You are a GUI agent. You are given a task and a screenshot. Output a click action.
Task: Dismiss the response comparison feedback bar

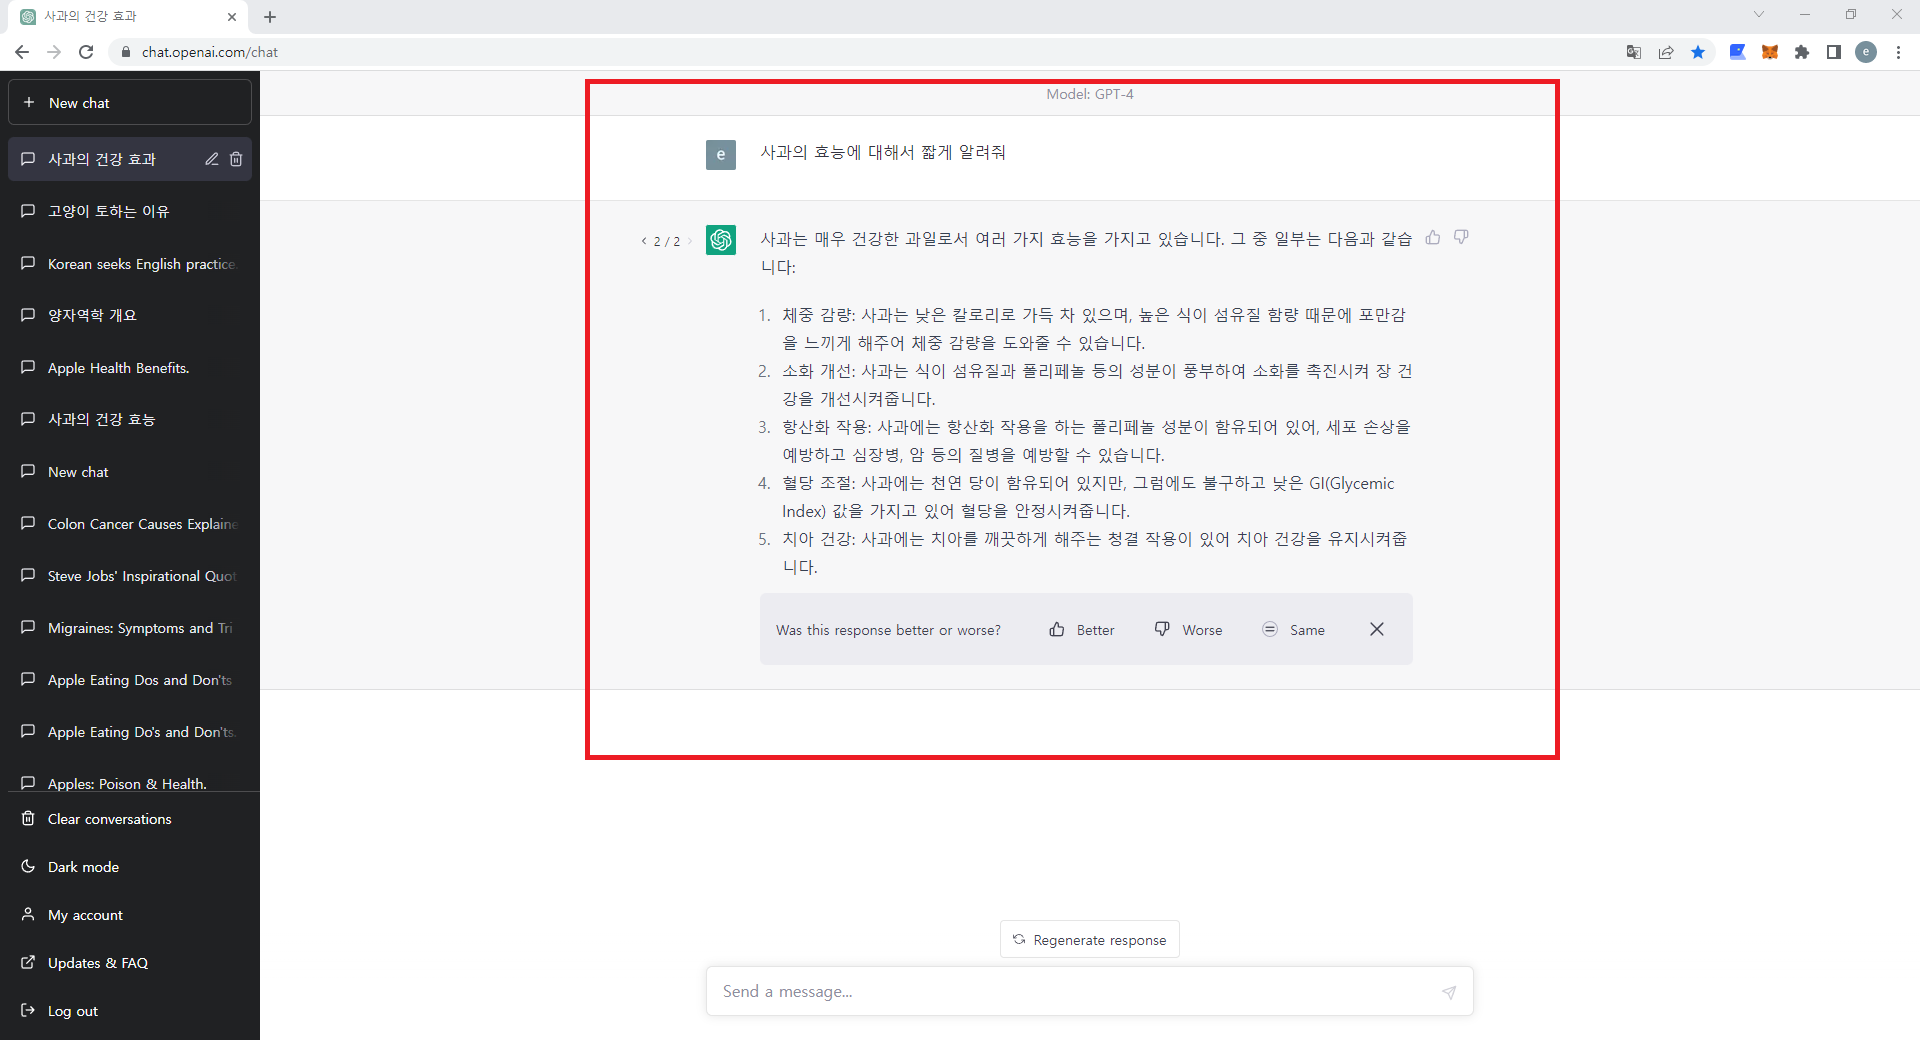pyautogui.click(x=1377, y=629)
